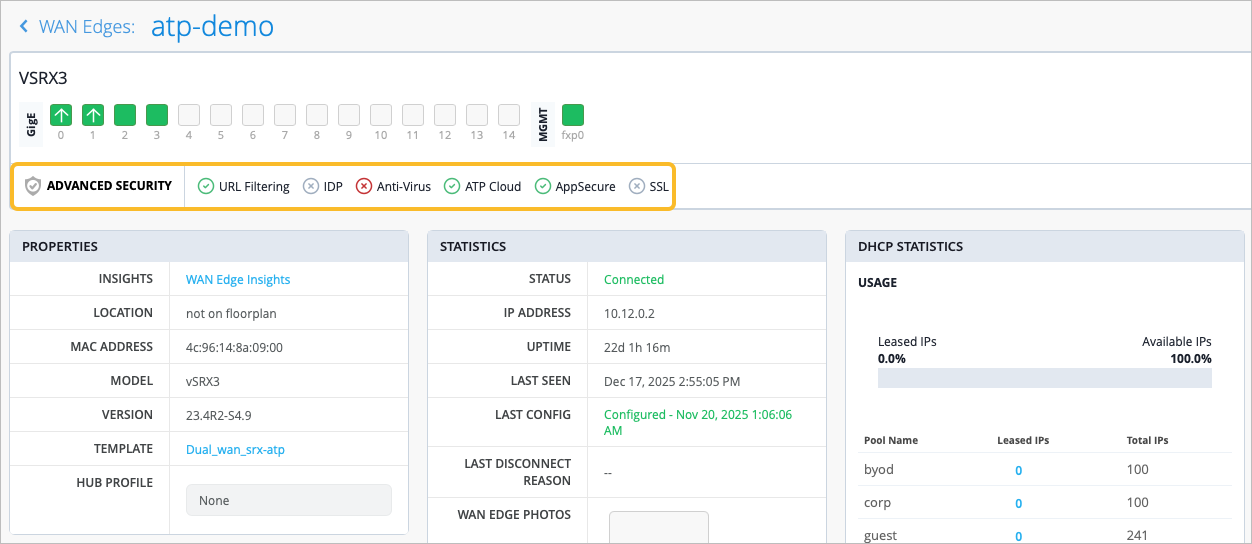Click the guest pool name
Screen dimensions: 1252x544
coord(880,536)
